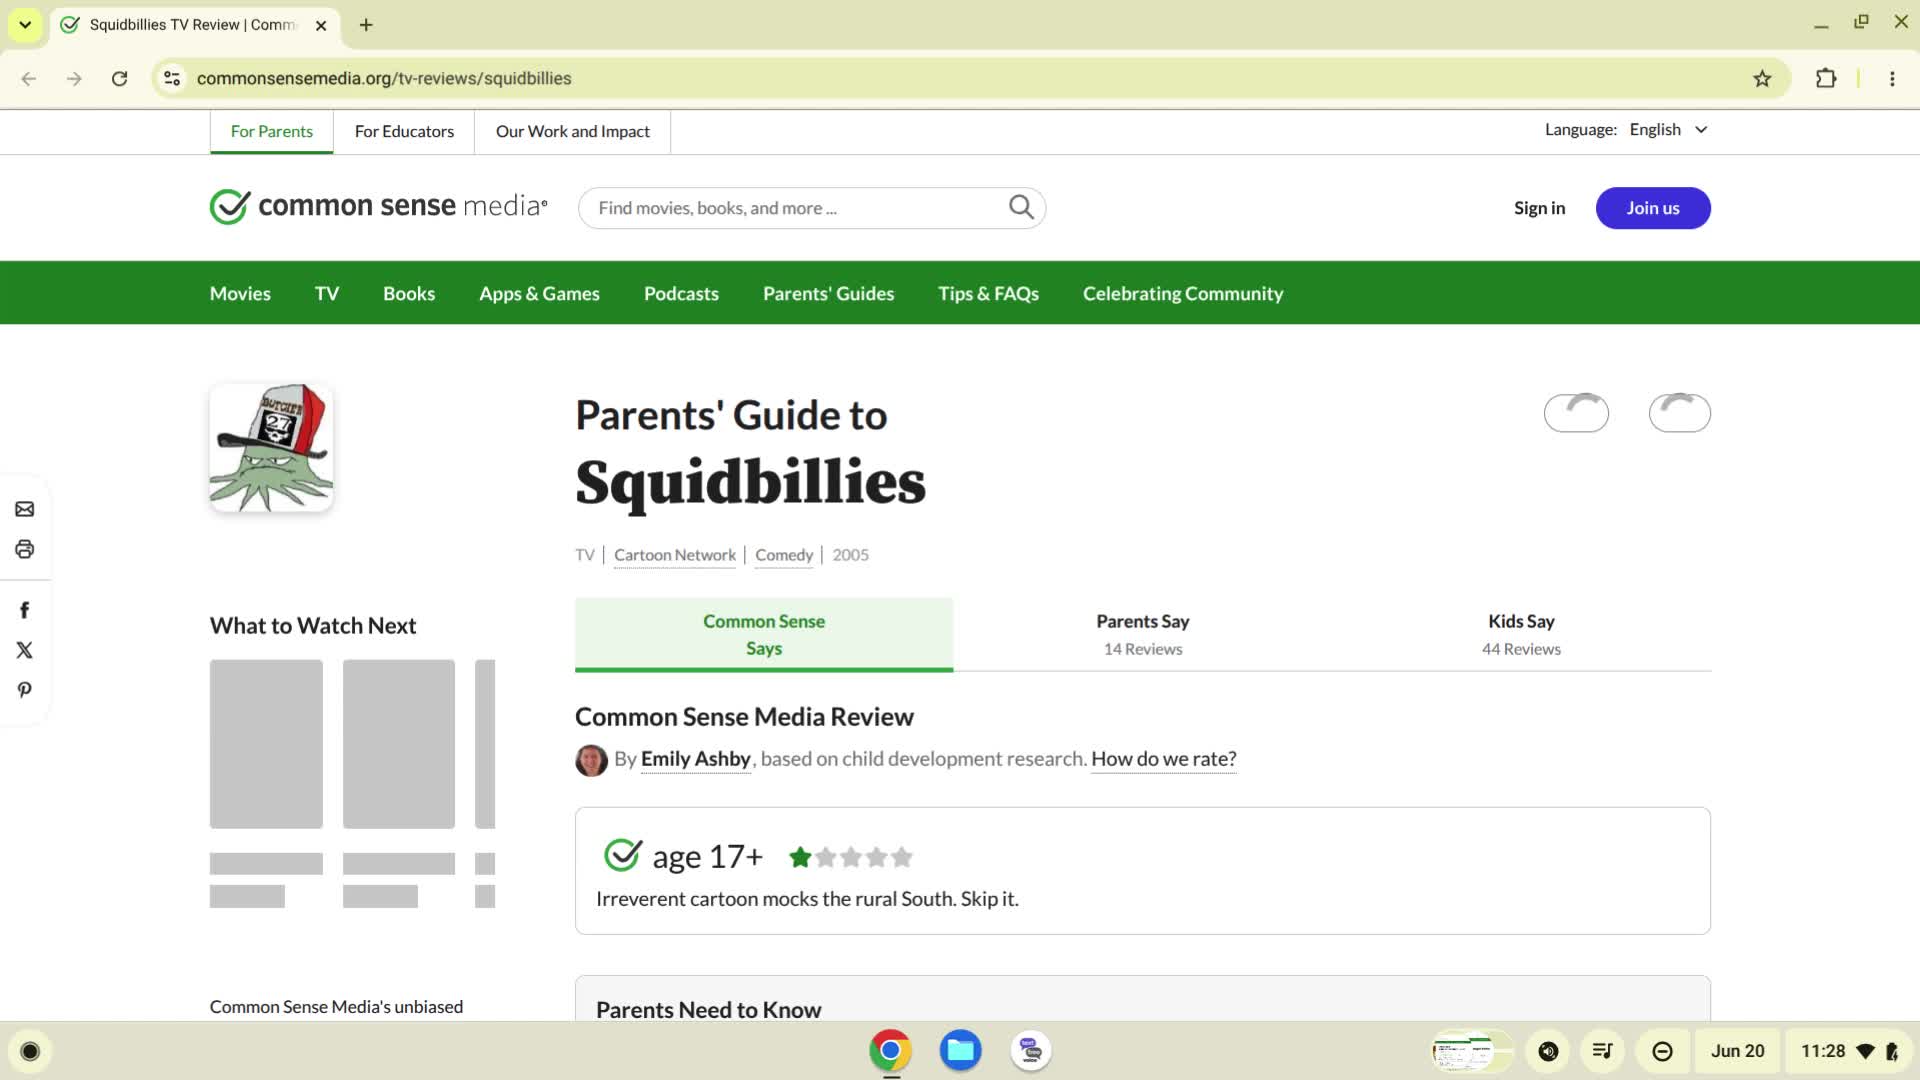
Task: Select the For Educators tab
Action: pos(404,132)
